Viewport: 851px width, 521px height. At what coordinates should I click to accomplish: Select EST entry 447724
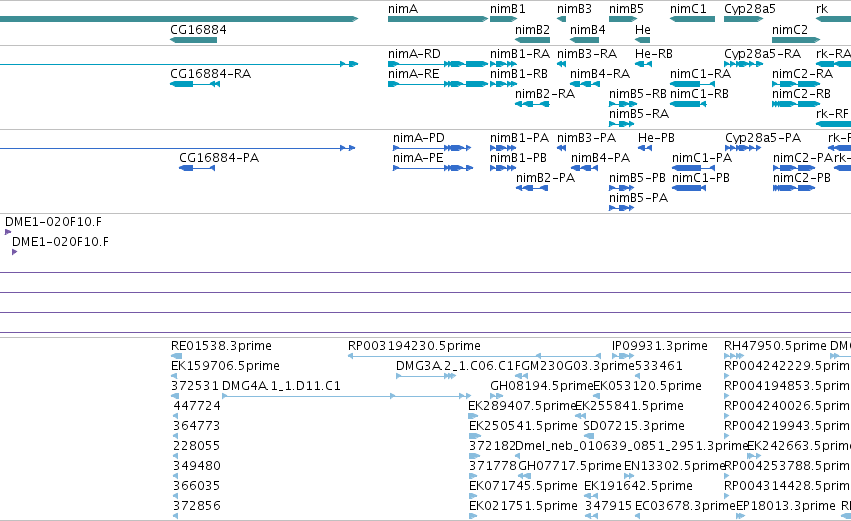196,406
